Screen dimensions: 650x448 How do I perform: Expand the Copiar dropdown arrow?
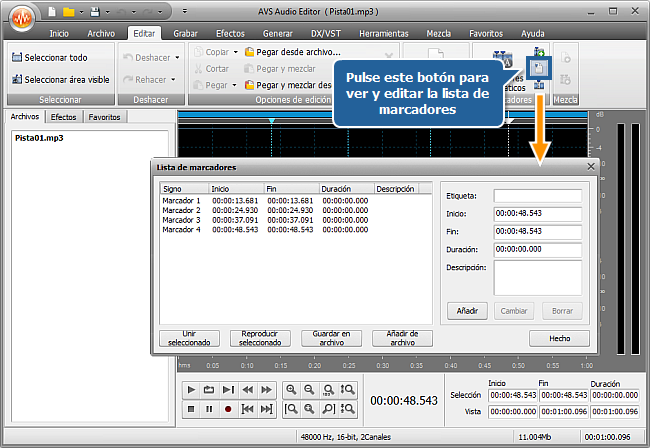tap(235, 52)
